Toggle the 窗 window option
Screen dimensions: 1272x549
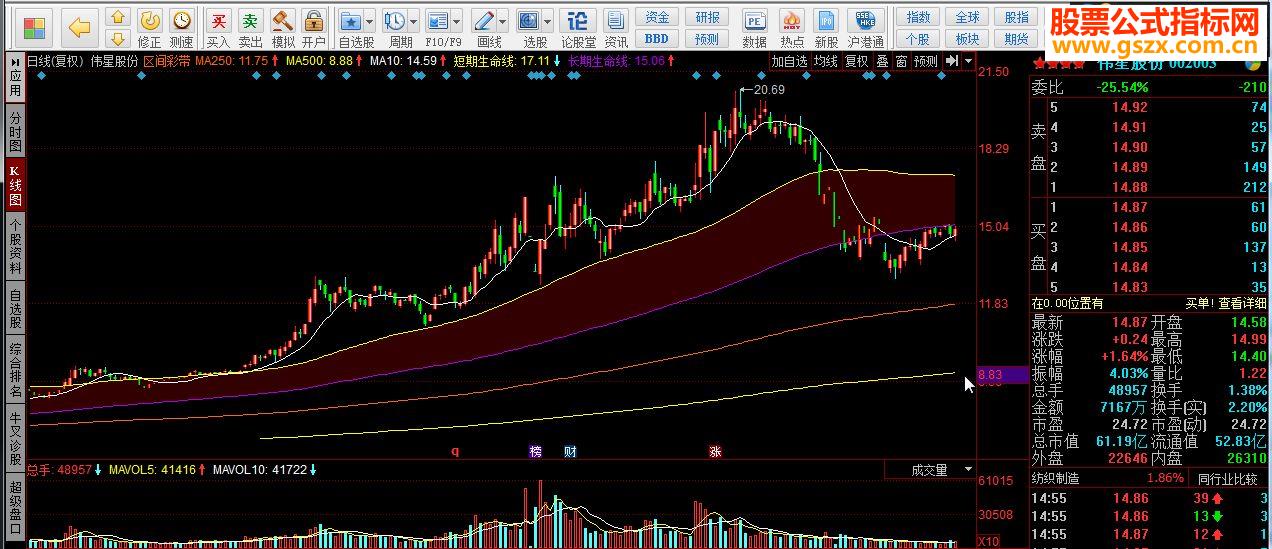pos(902,61)
